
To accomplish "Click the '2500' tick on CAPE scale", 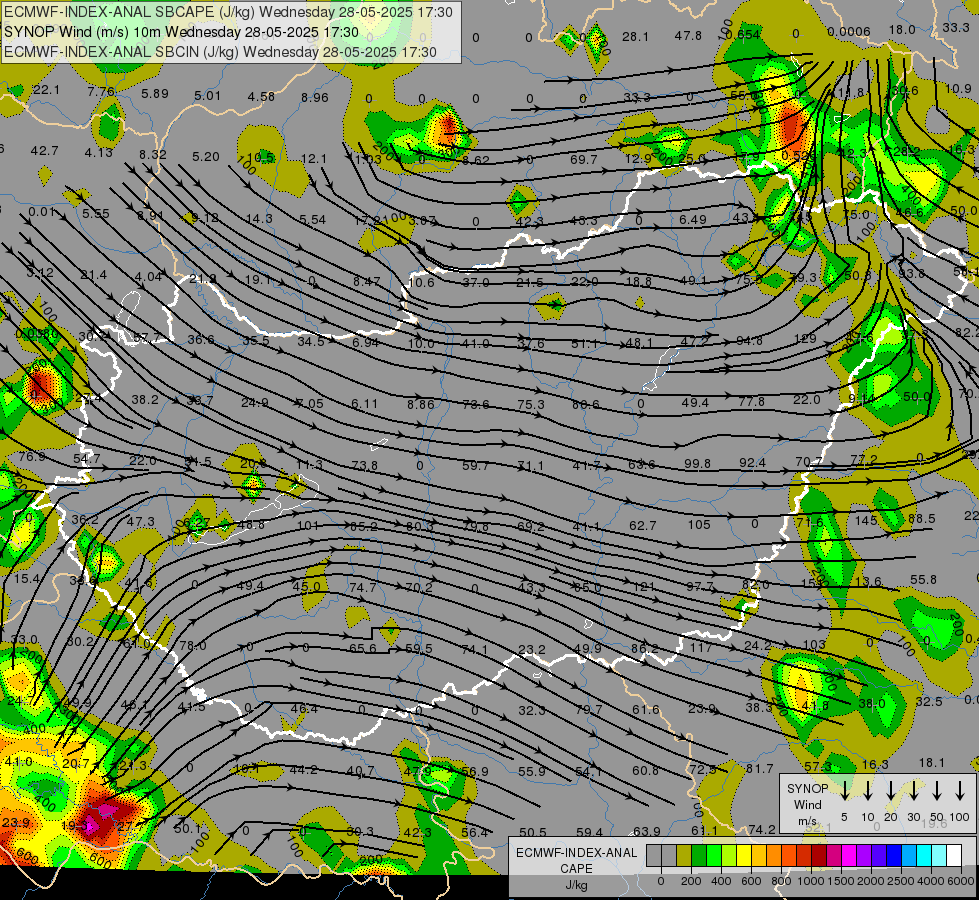I will [900, 881].
